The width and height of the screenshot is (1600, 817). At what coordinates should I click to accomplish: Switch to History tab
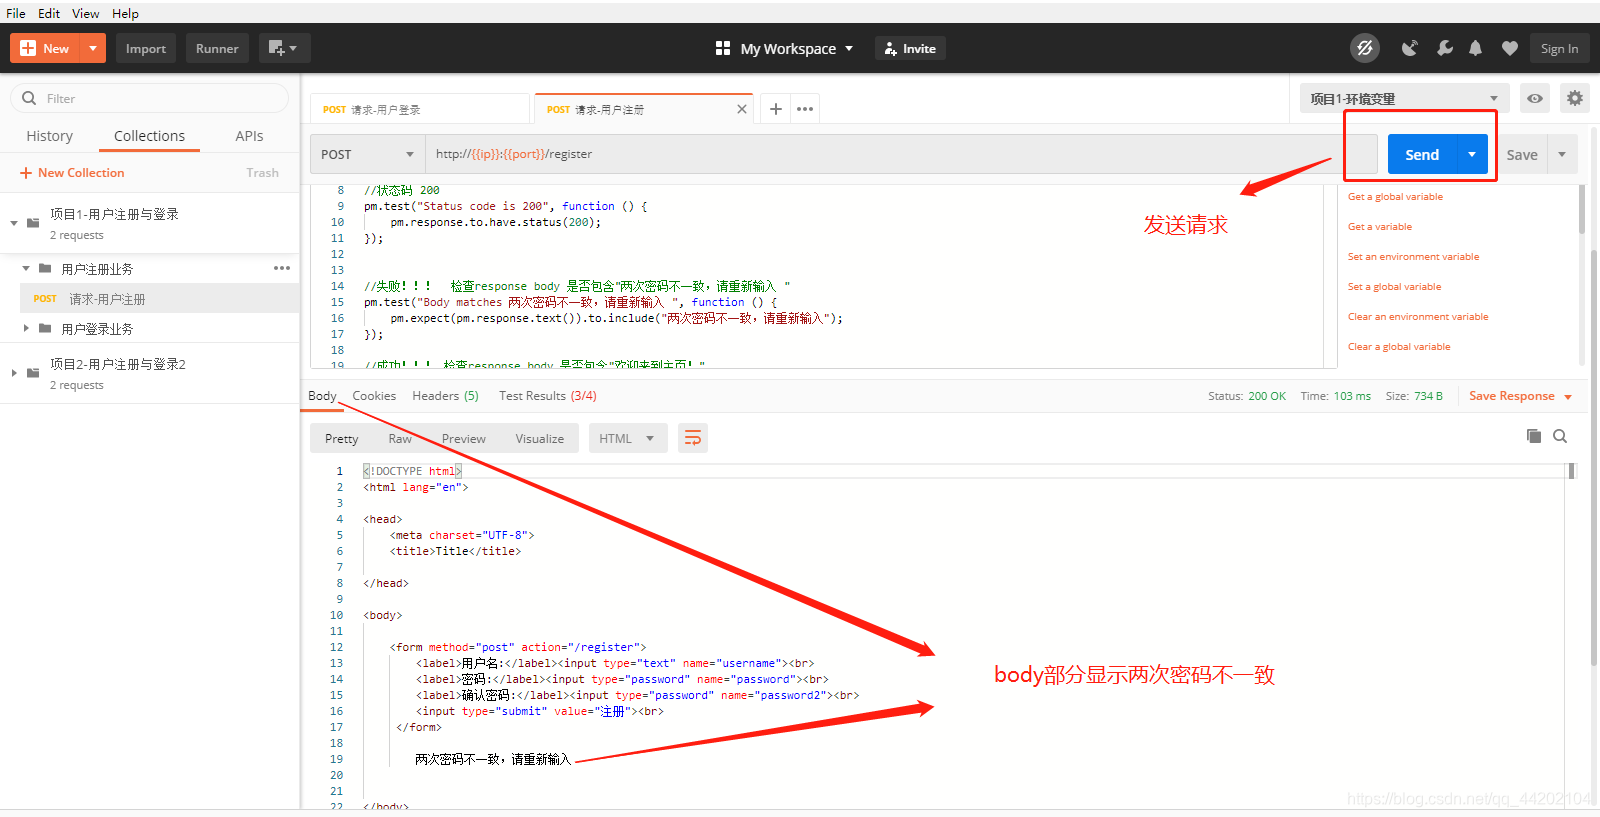(x=49, y=136)
